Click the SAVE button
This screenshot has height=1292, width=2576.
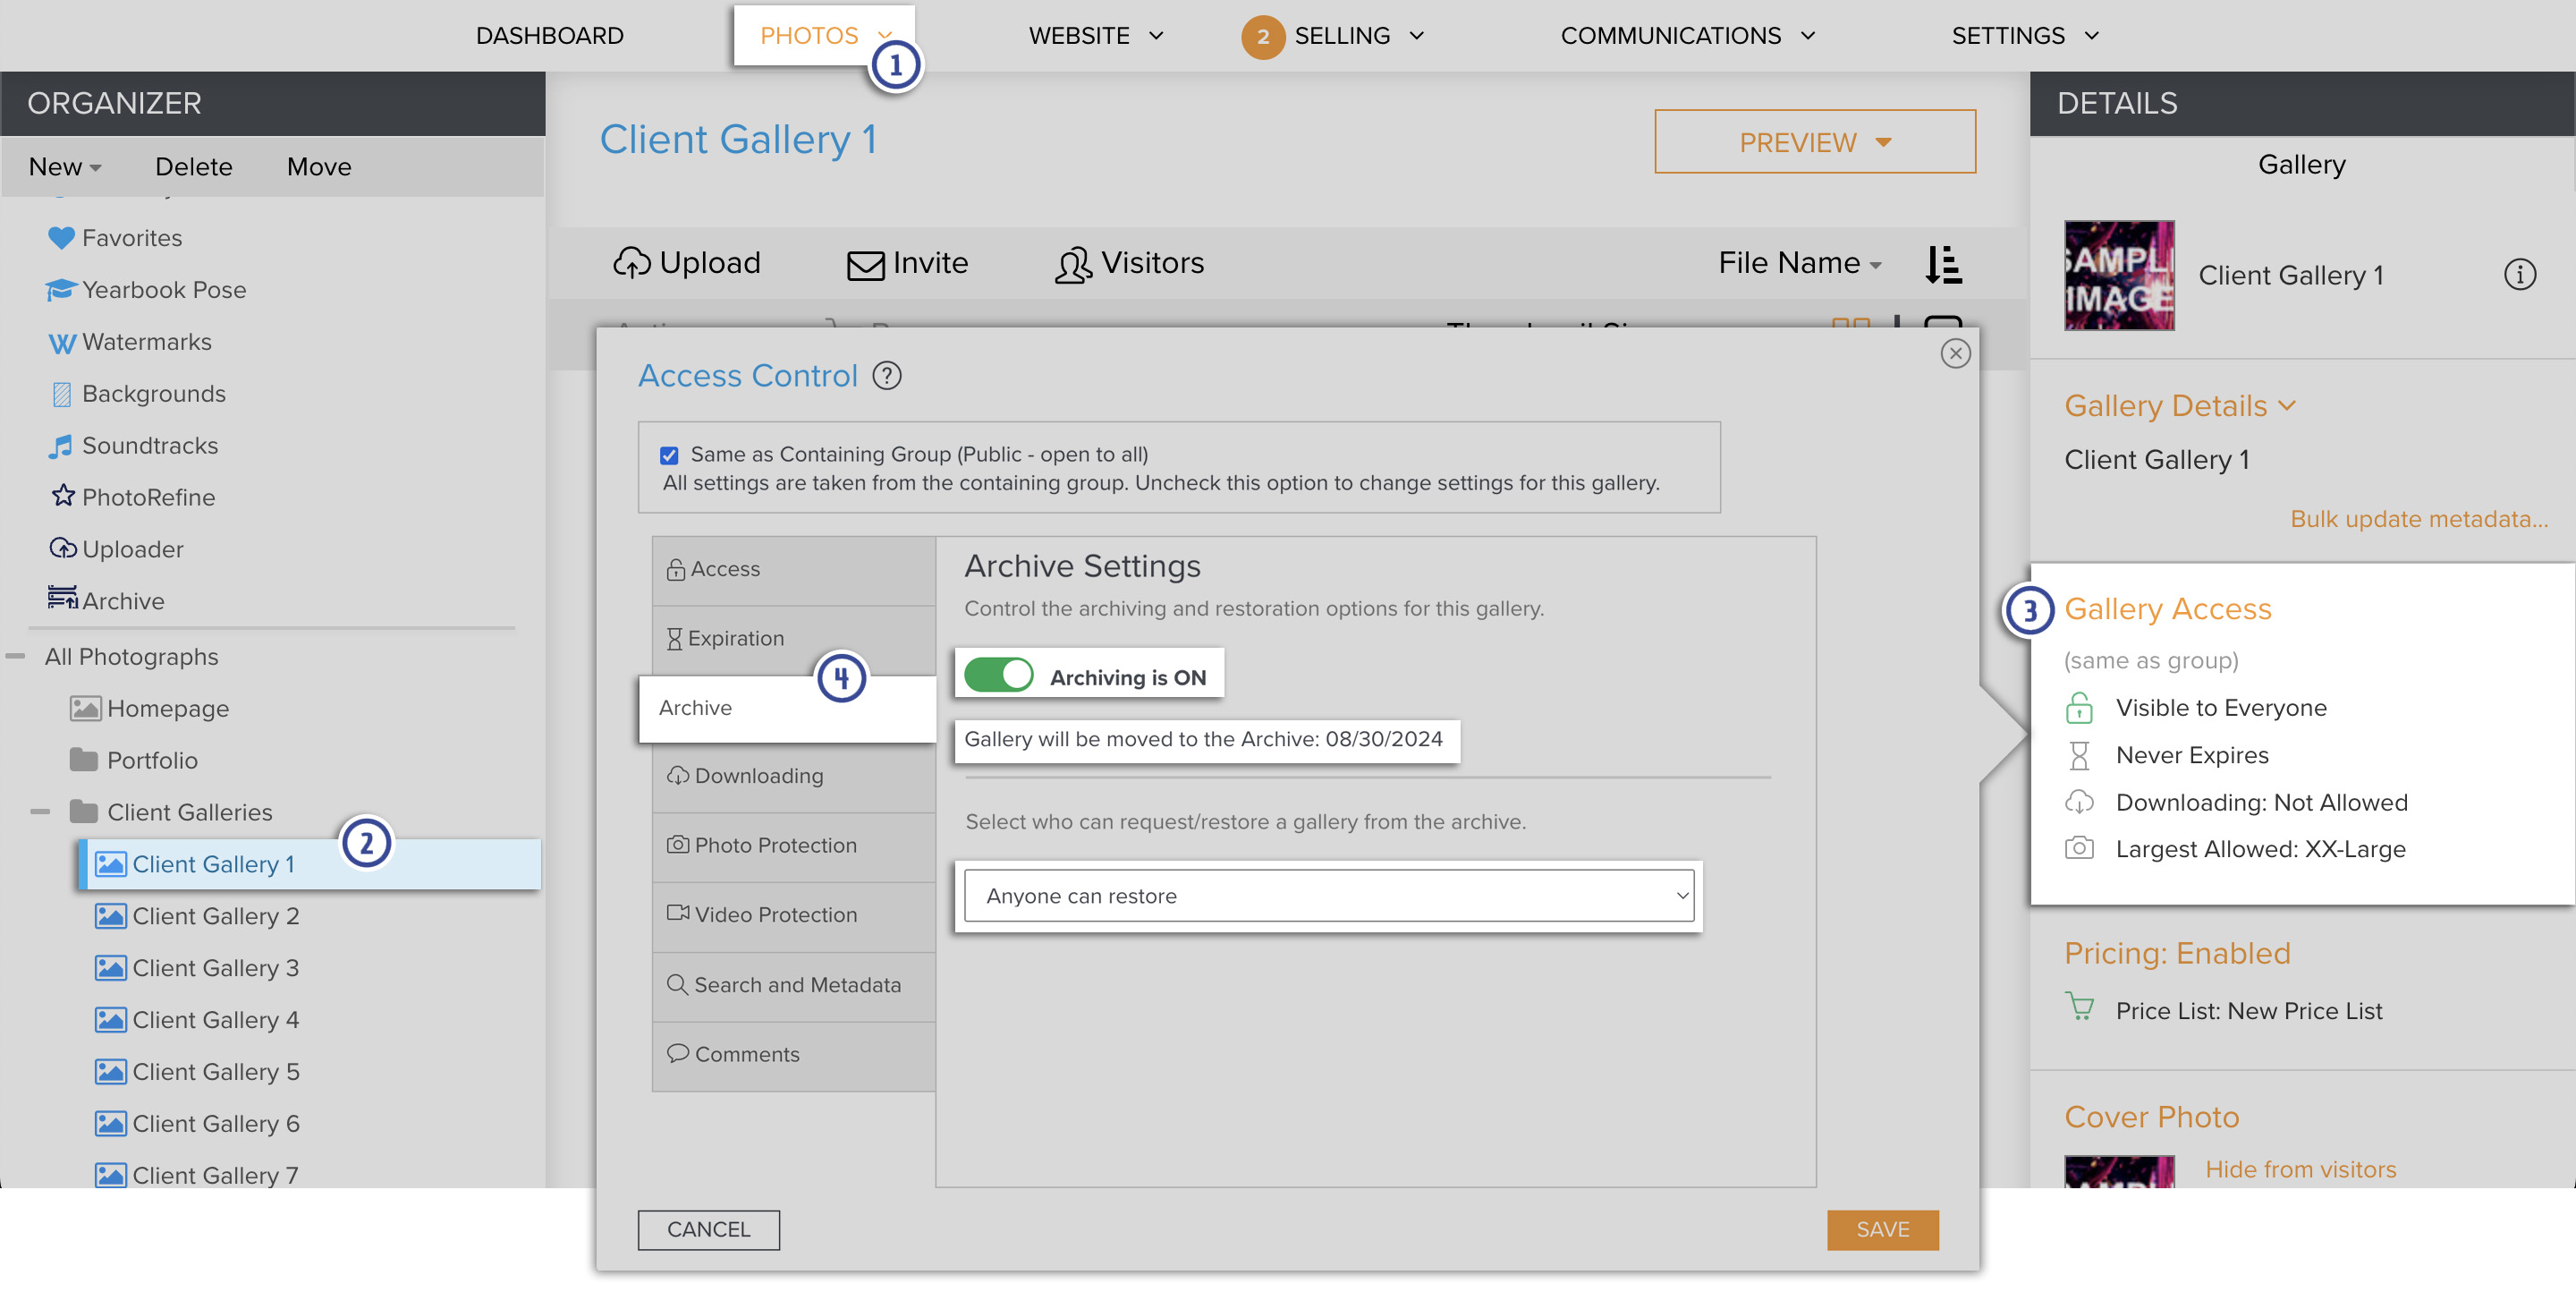coord(1883,1230)
